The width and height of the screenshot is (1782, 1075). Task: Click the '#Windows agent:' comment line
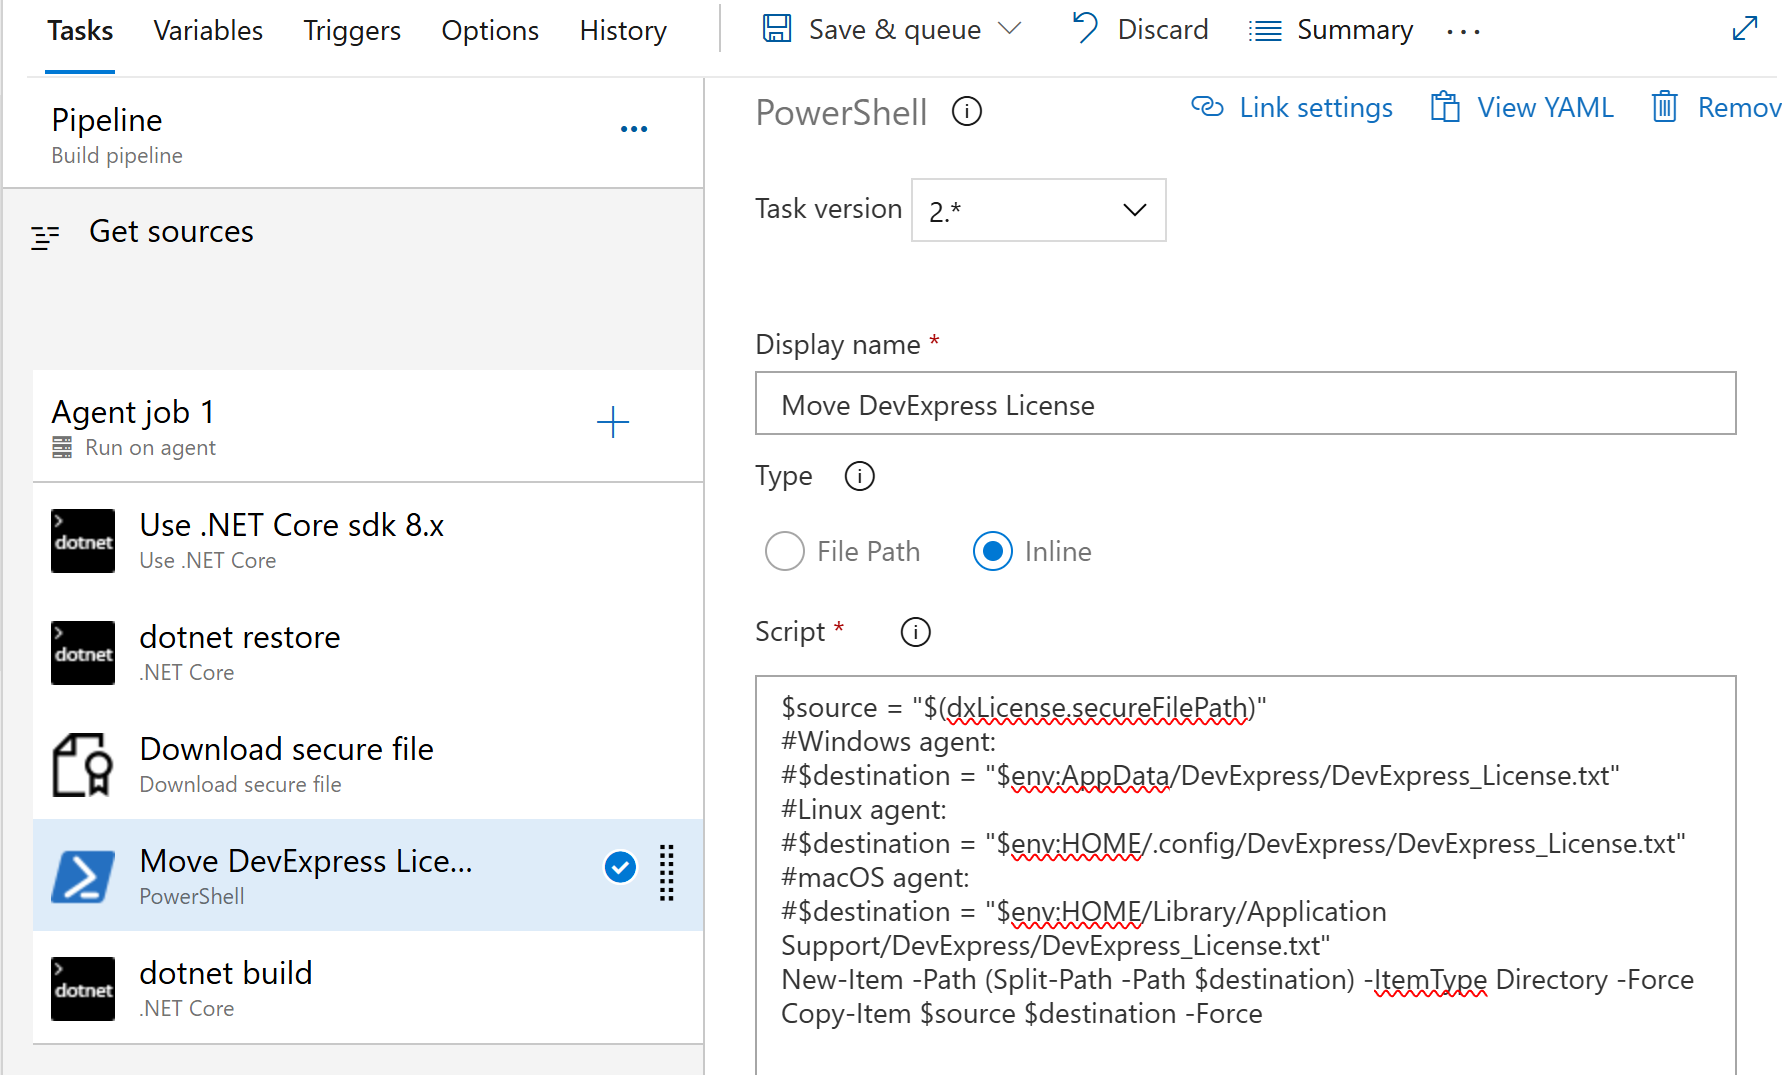(x=888, y=742)
